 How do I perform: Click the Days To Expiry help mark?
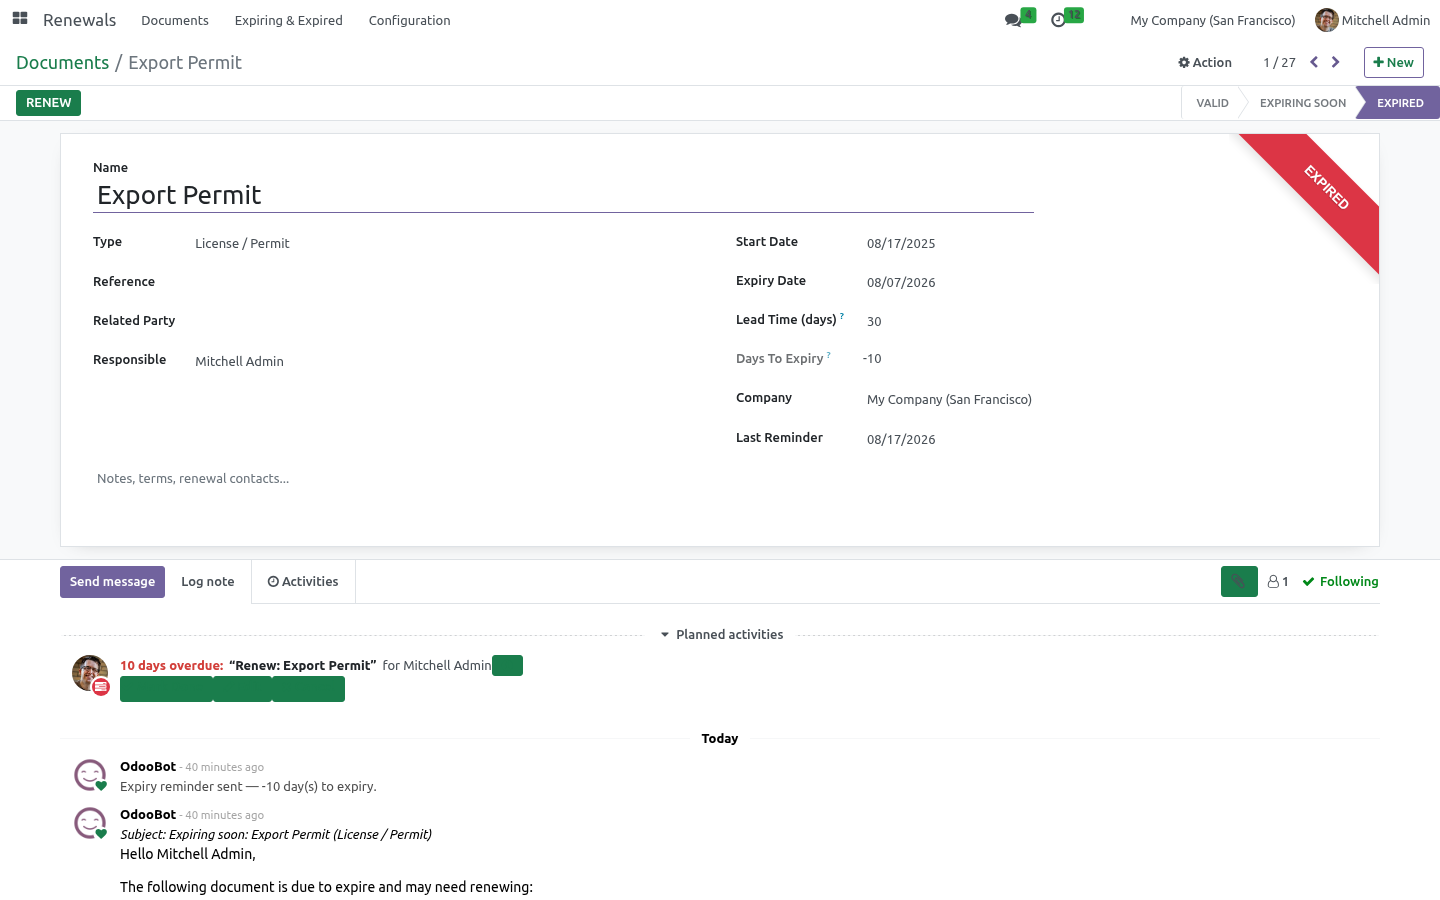pos(829,355)
